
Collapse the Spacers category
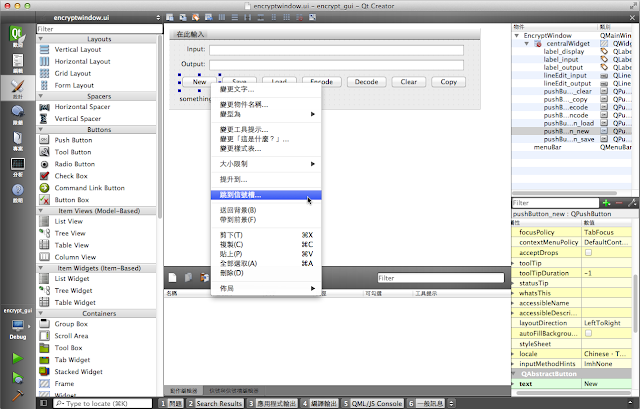[40, 96]
